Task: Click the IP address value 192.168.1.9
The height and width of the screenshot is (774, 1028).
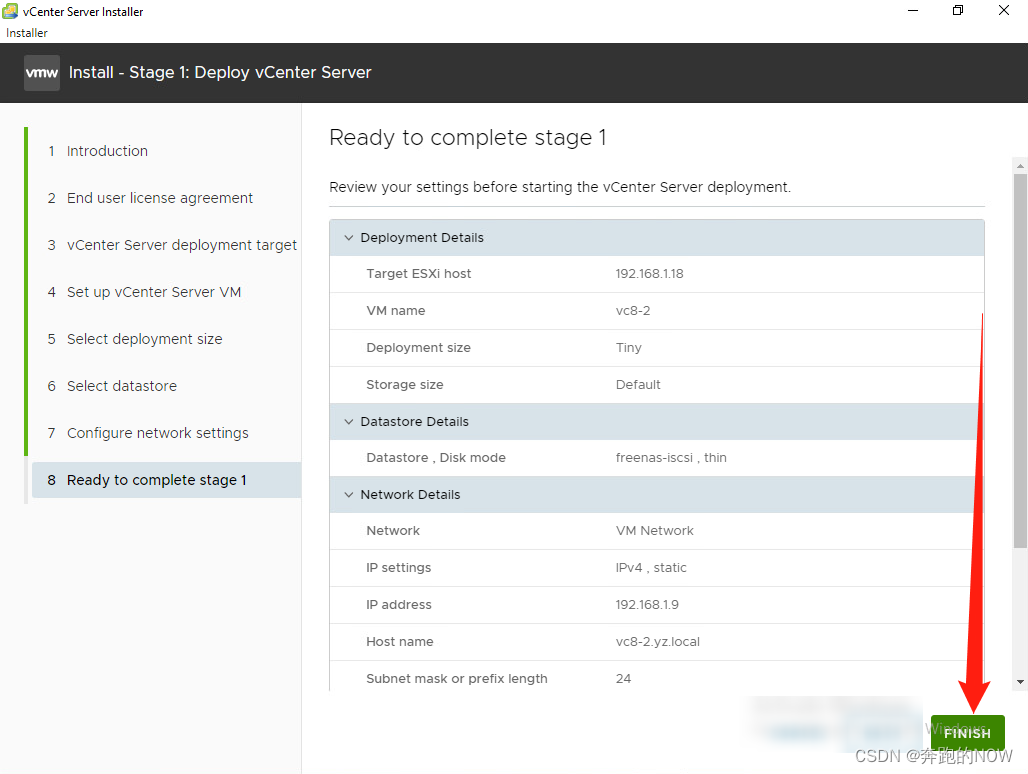Action: pos(646,605)
